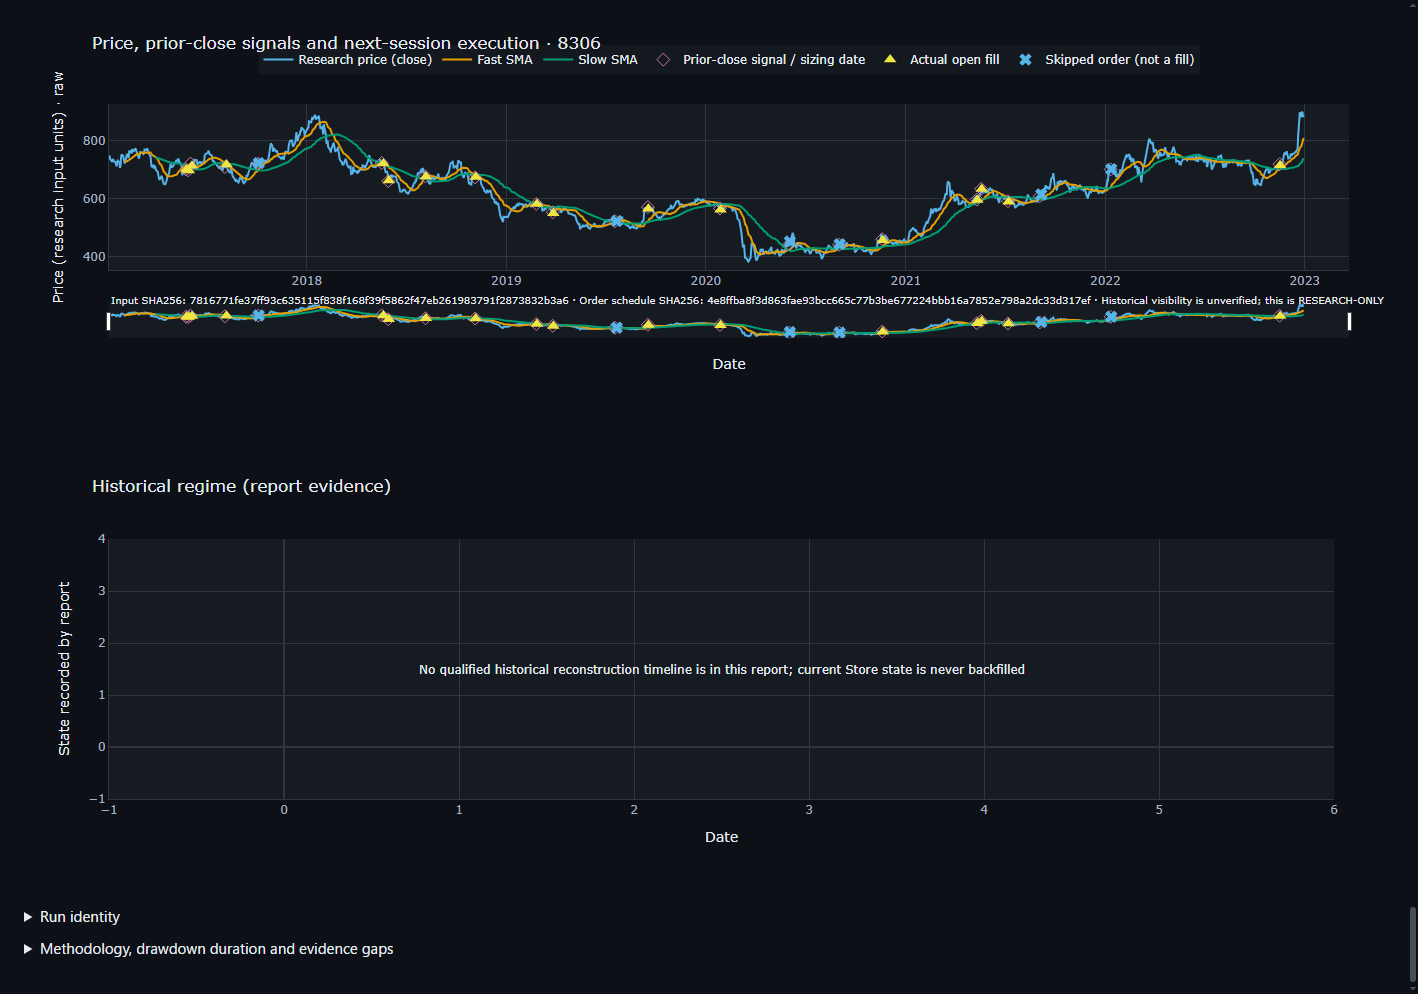
Task: Click the skipped order marker in mid-2020
Action: tap(790, 240)
